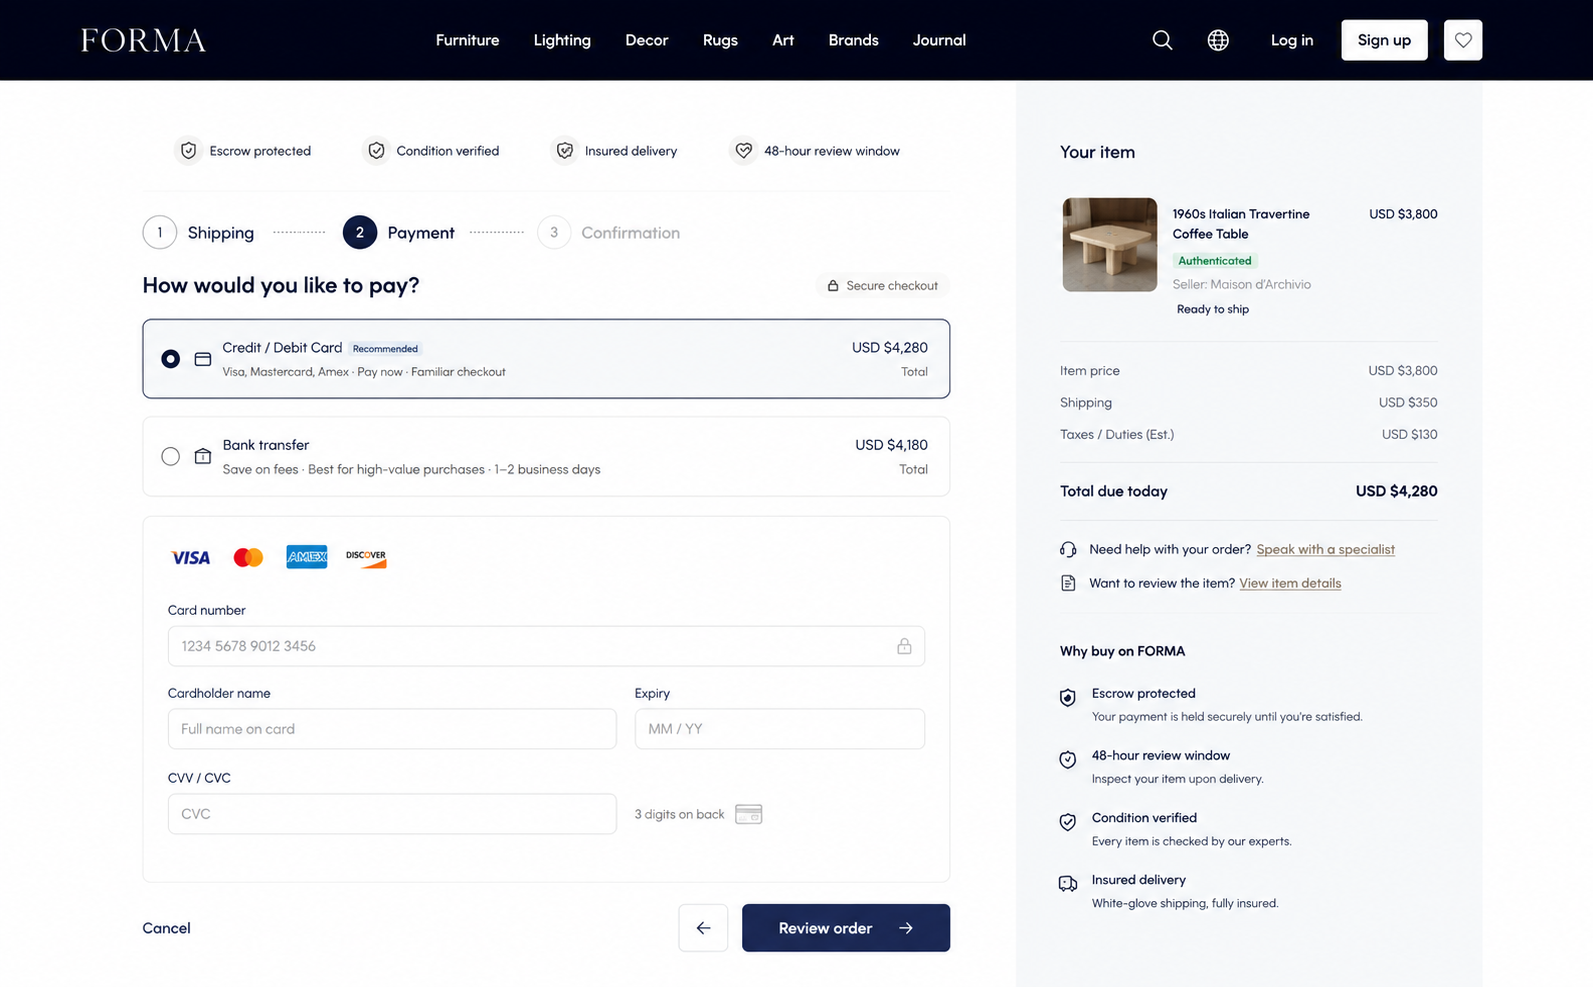Click the Insured delivery truck icon under Why buy
The image size is (1593, 987).
point(1068,884)
